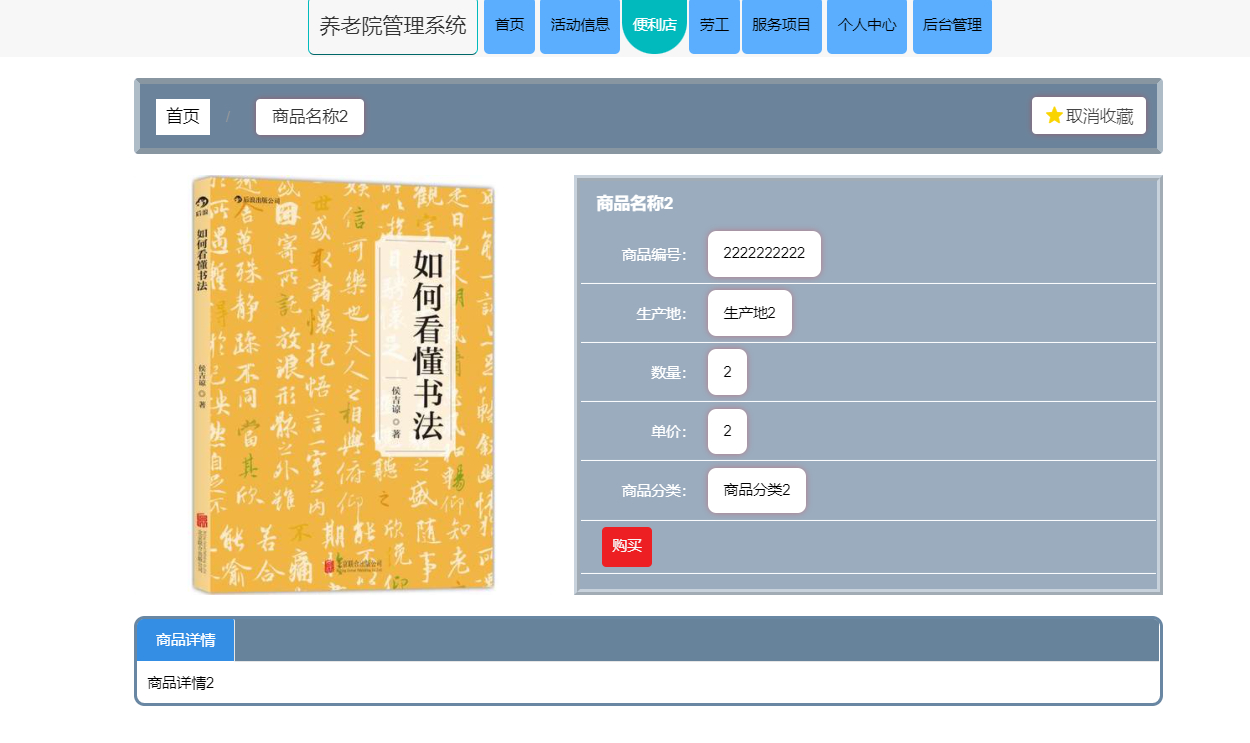Click the red 购买 purchase button
This screenshot has height=743, width=1250.
click(626, 547)
